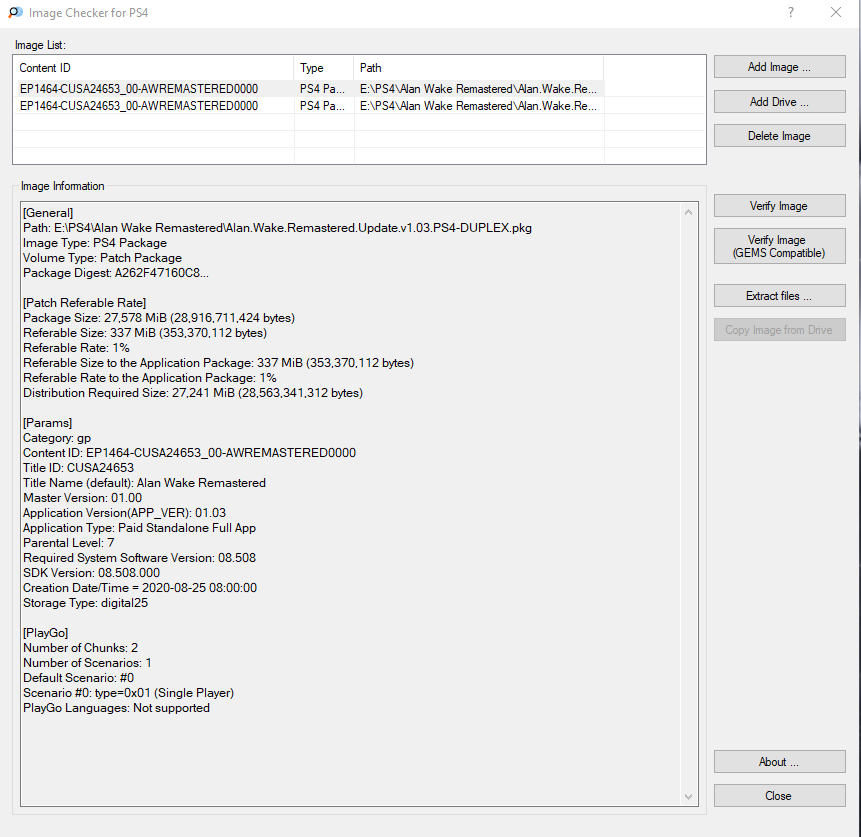Click Scenario #0: type=0x01 (Single Player)
Screen dimensions: 861x837
click(128, 693)
